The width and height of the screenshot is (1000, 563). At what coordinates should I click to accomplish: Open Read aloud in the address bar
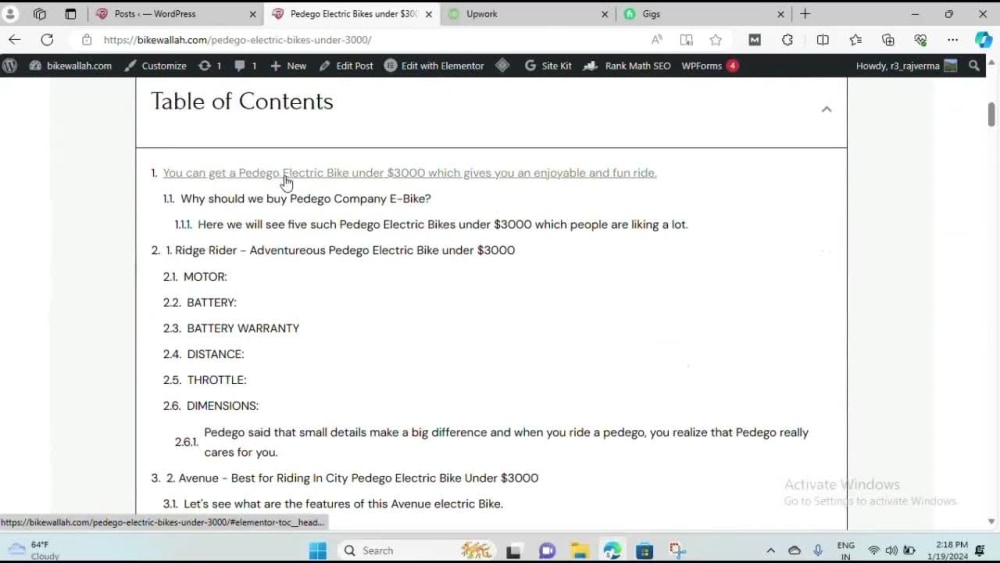tap(656, 40)
